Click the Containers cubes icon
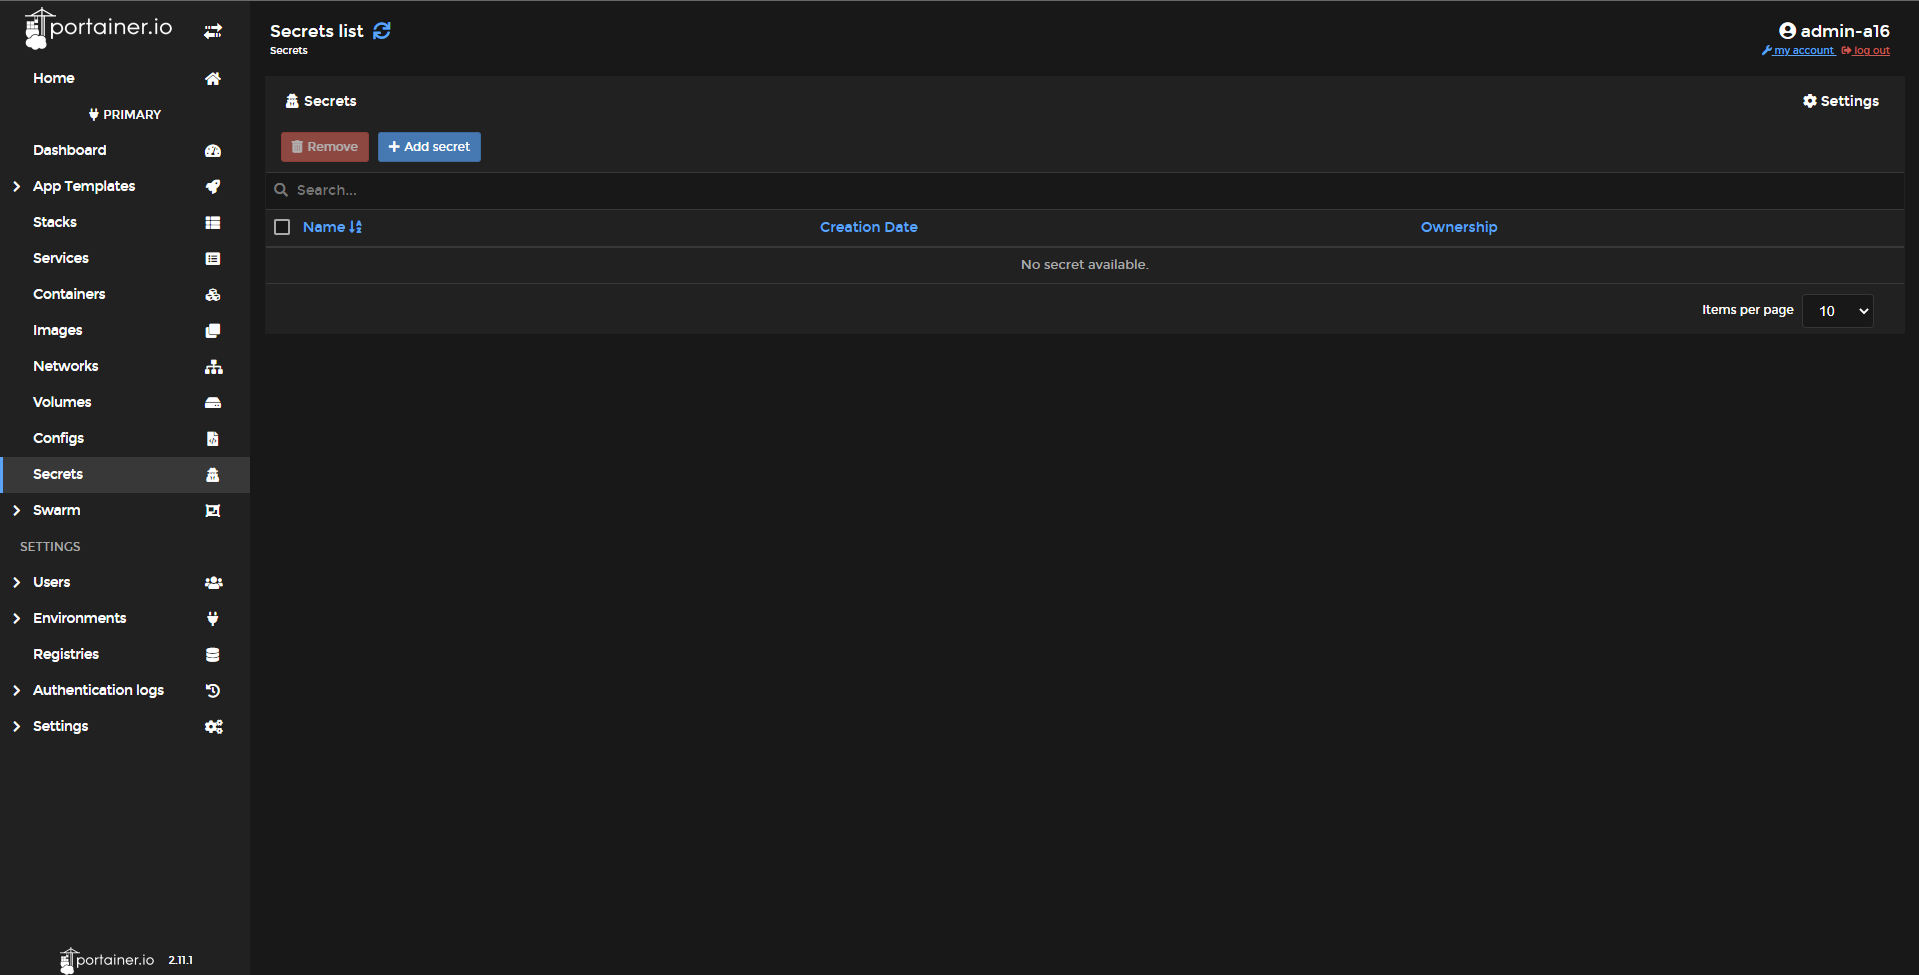The image size is (1919, 975). pos(213,295)
